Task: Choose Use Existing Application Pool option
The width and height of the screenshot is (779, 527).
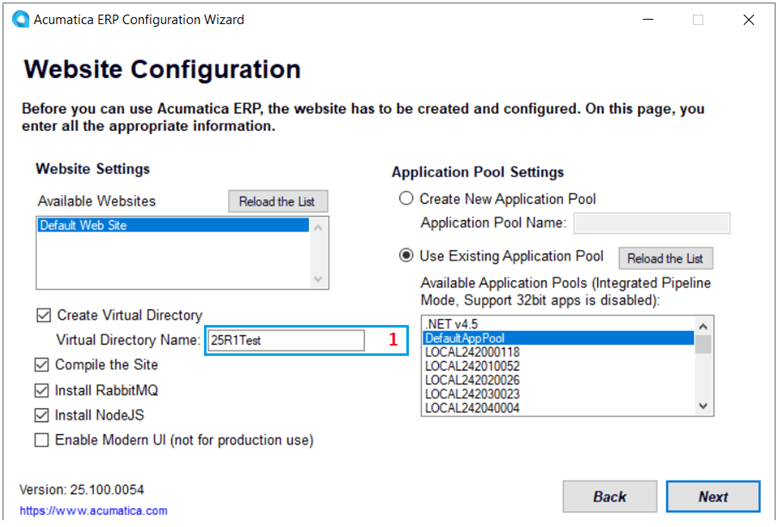Action: [x=407, y=256]
